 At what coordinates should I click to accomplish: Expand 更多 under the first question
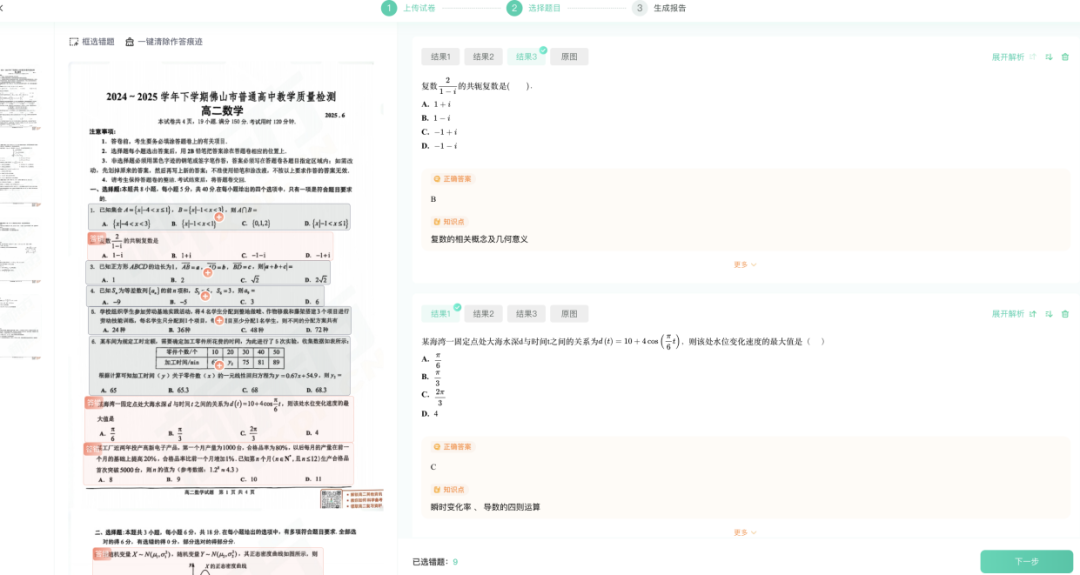tap(745, 265)
